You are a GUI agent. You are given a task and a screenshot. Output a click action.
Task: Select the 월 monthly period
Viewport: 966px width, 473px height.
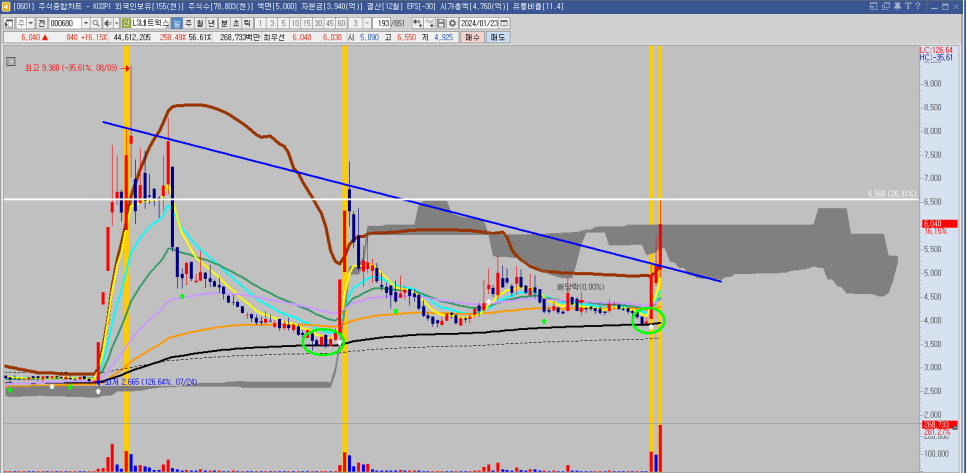(200, 23)
